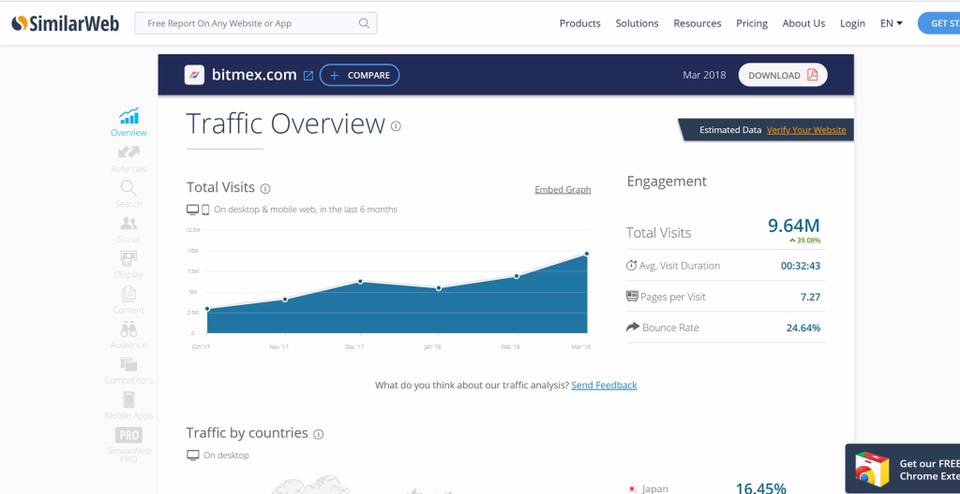960x494 pixels.
Task: Open the Solutions menu
Action: click(x=637, y=23)
